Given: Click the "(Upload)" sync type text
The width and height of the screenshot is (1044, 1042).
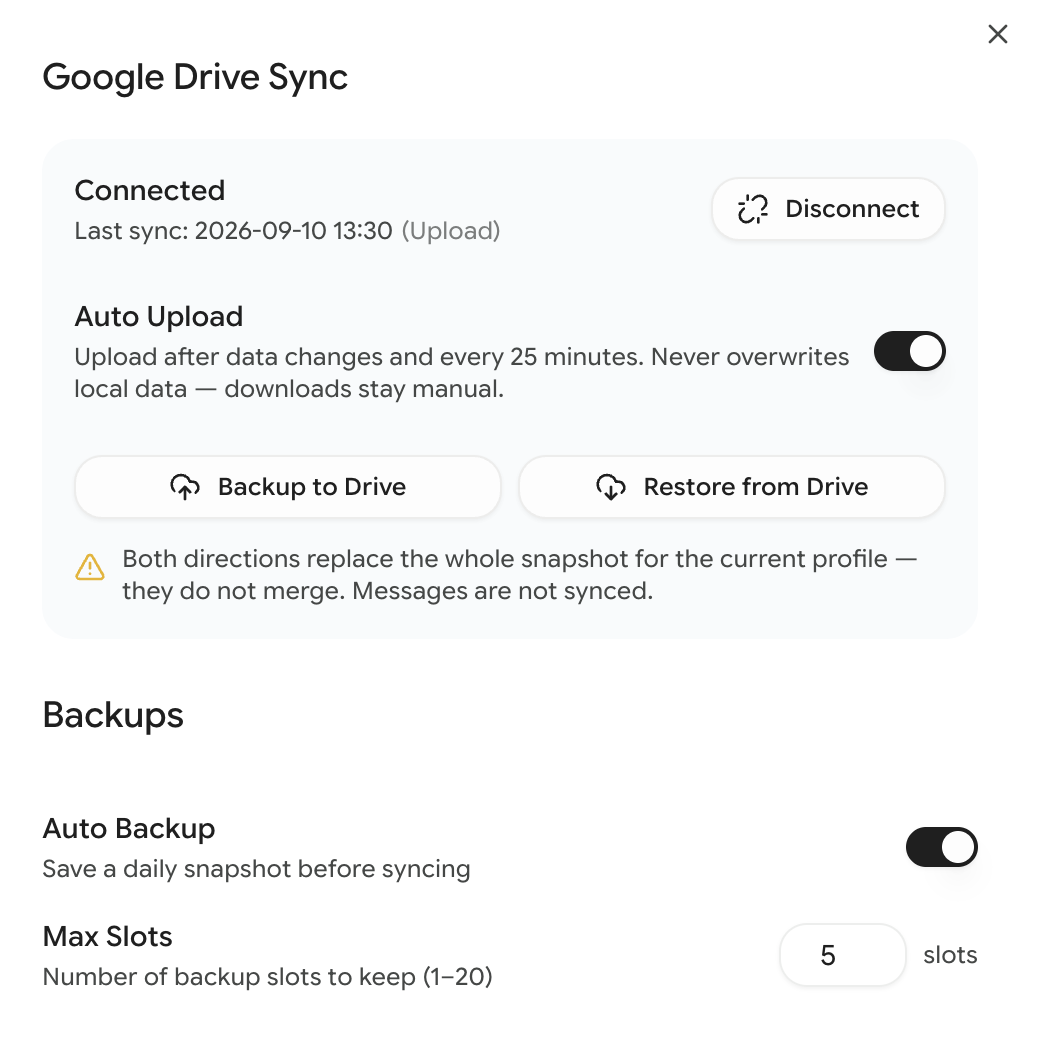Looking at the screenshot, I should tap(451, 231).
